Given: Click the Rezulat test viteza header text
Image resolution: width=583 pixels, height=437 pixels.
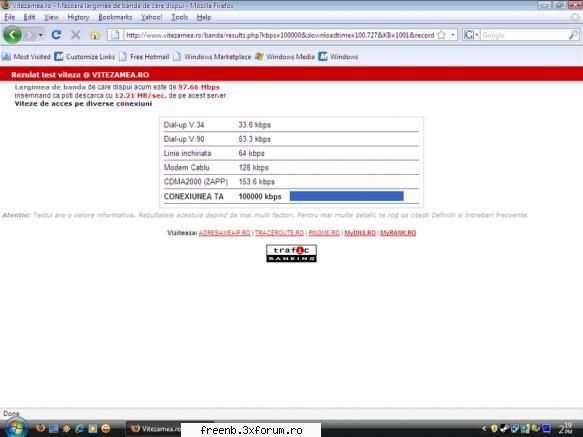Looking at the screenshot, I should coord(80,75).
